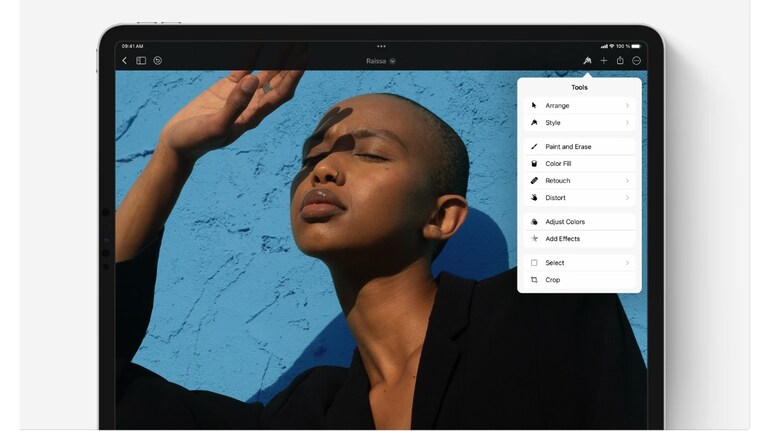Viewport: 770px width, 431px height.
Task: Open Adjust Colors
Action: (564, 222)
